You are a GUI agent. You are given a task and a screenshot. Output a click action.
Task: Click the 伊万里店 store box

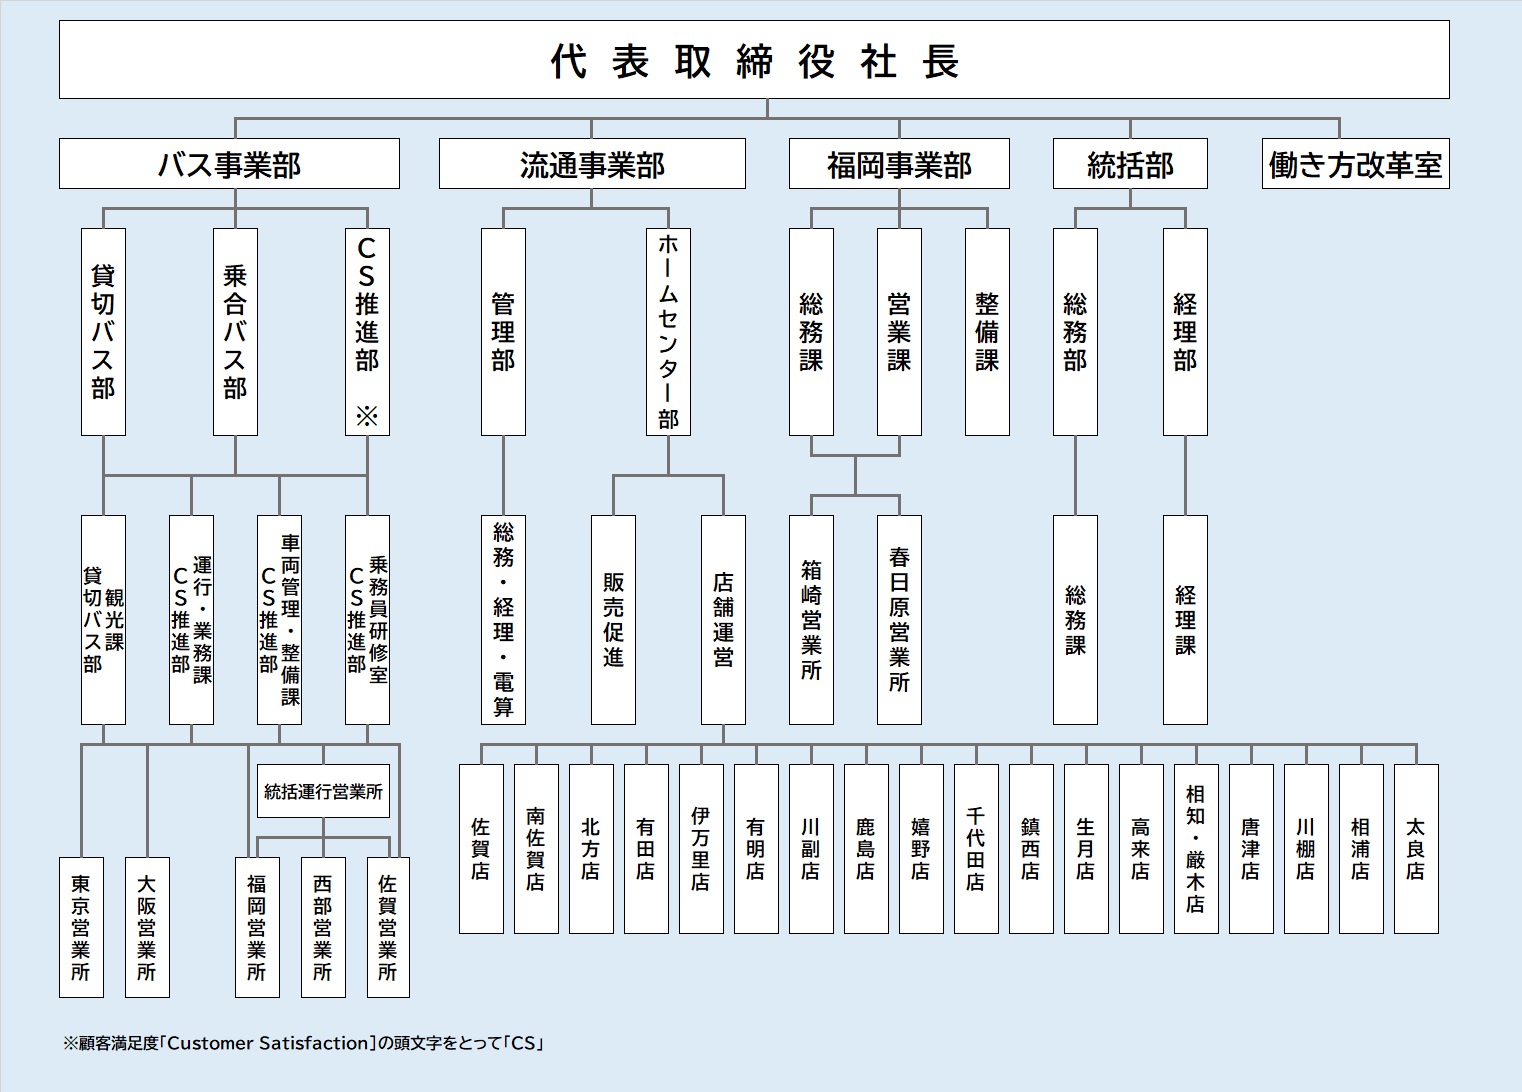[x=701, y=849]
